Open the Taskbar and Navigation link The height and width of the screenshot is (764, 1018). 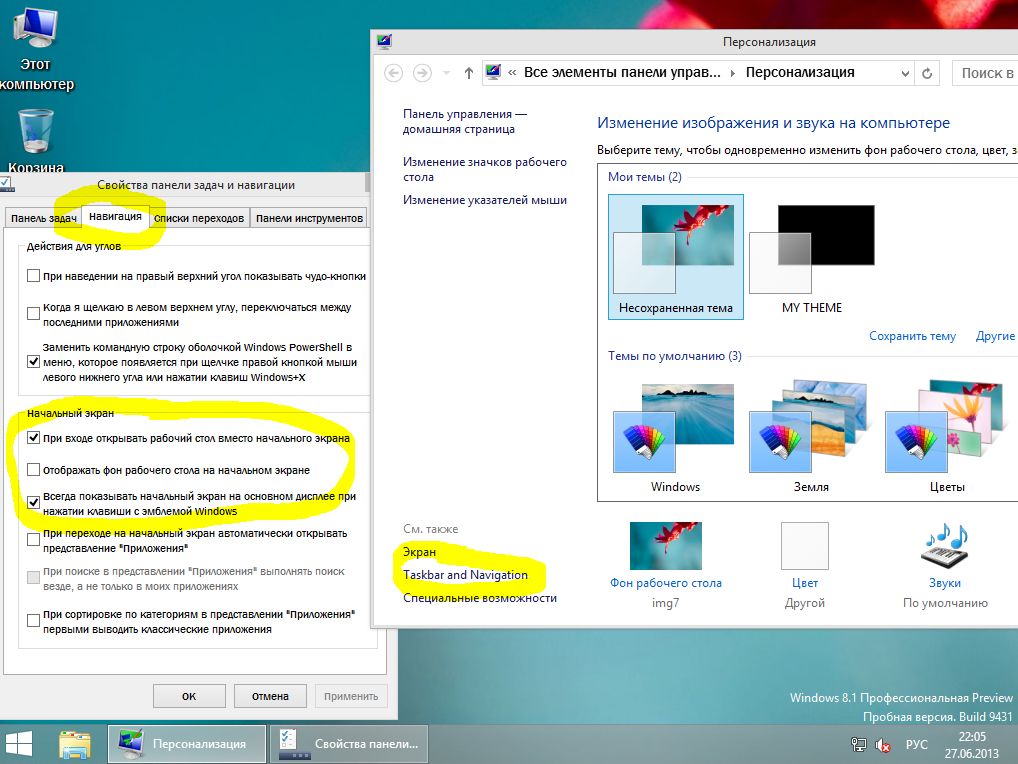point(465,575)
